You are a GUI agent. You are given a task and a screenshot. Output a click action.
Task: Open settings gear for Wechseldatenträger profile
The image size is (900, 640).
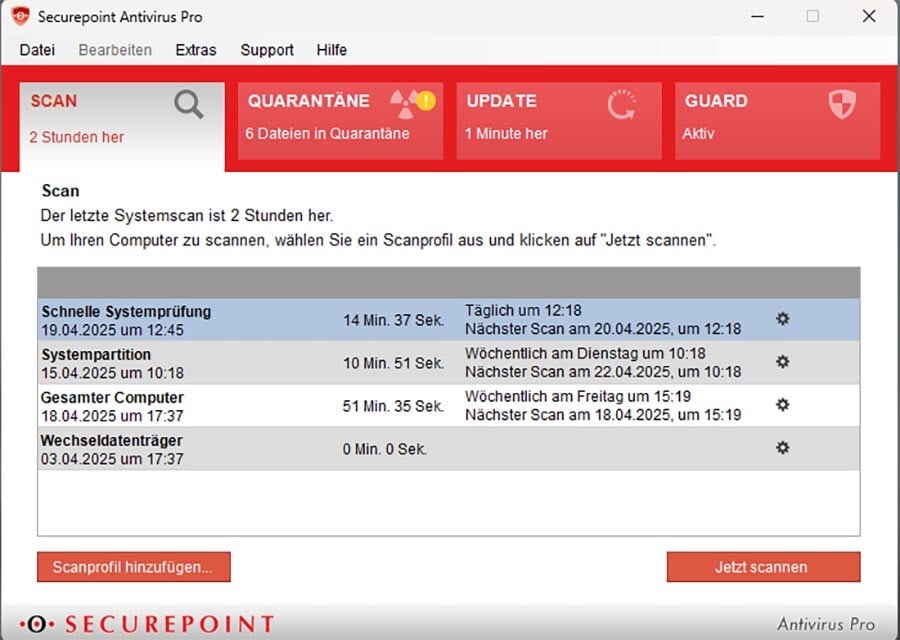tap(783, 448)
